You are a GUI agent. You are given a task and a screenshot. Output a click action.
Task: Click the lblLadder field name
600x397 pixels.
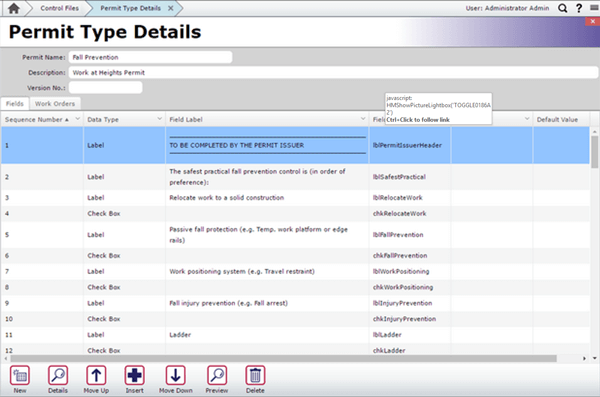(x=387, y=335)
